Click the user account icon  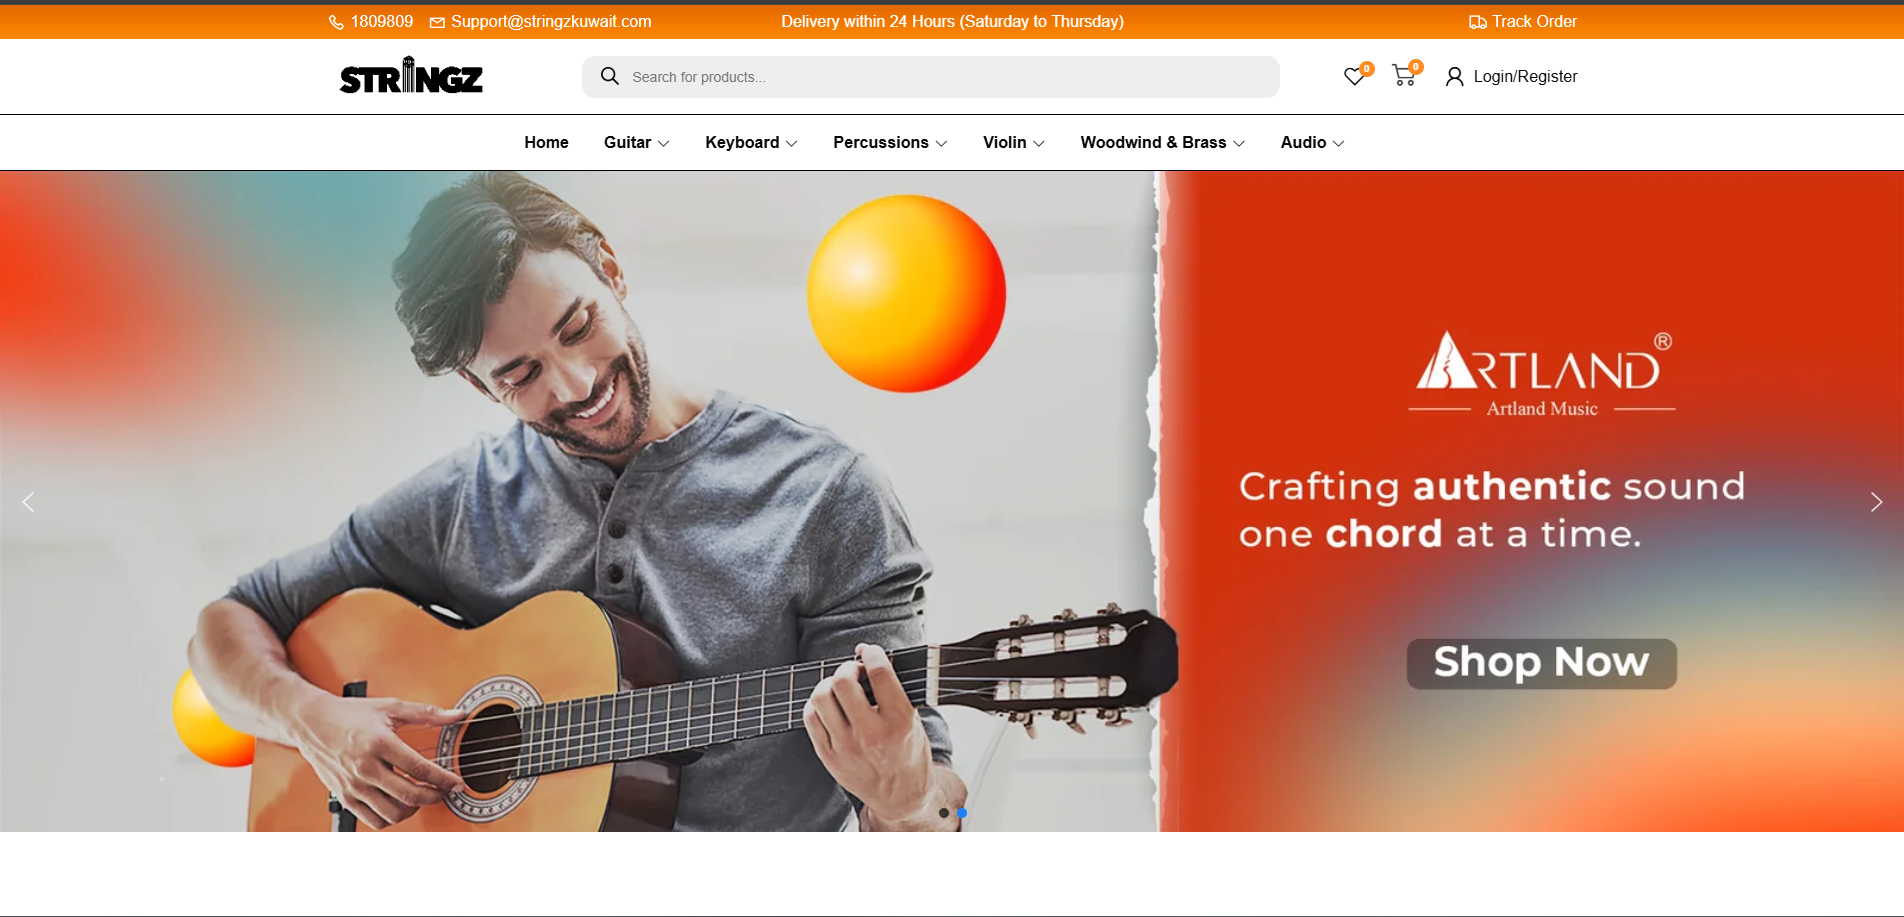(x=1455, y=77)
